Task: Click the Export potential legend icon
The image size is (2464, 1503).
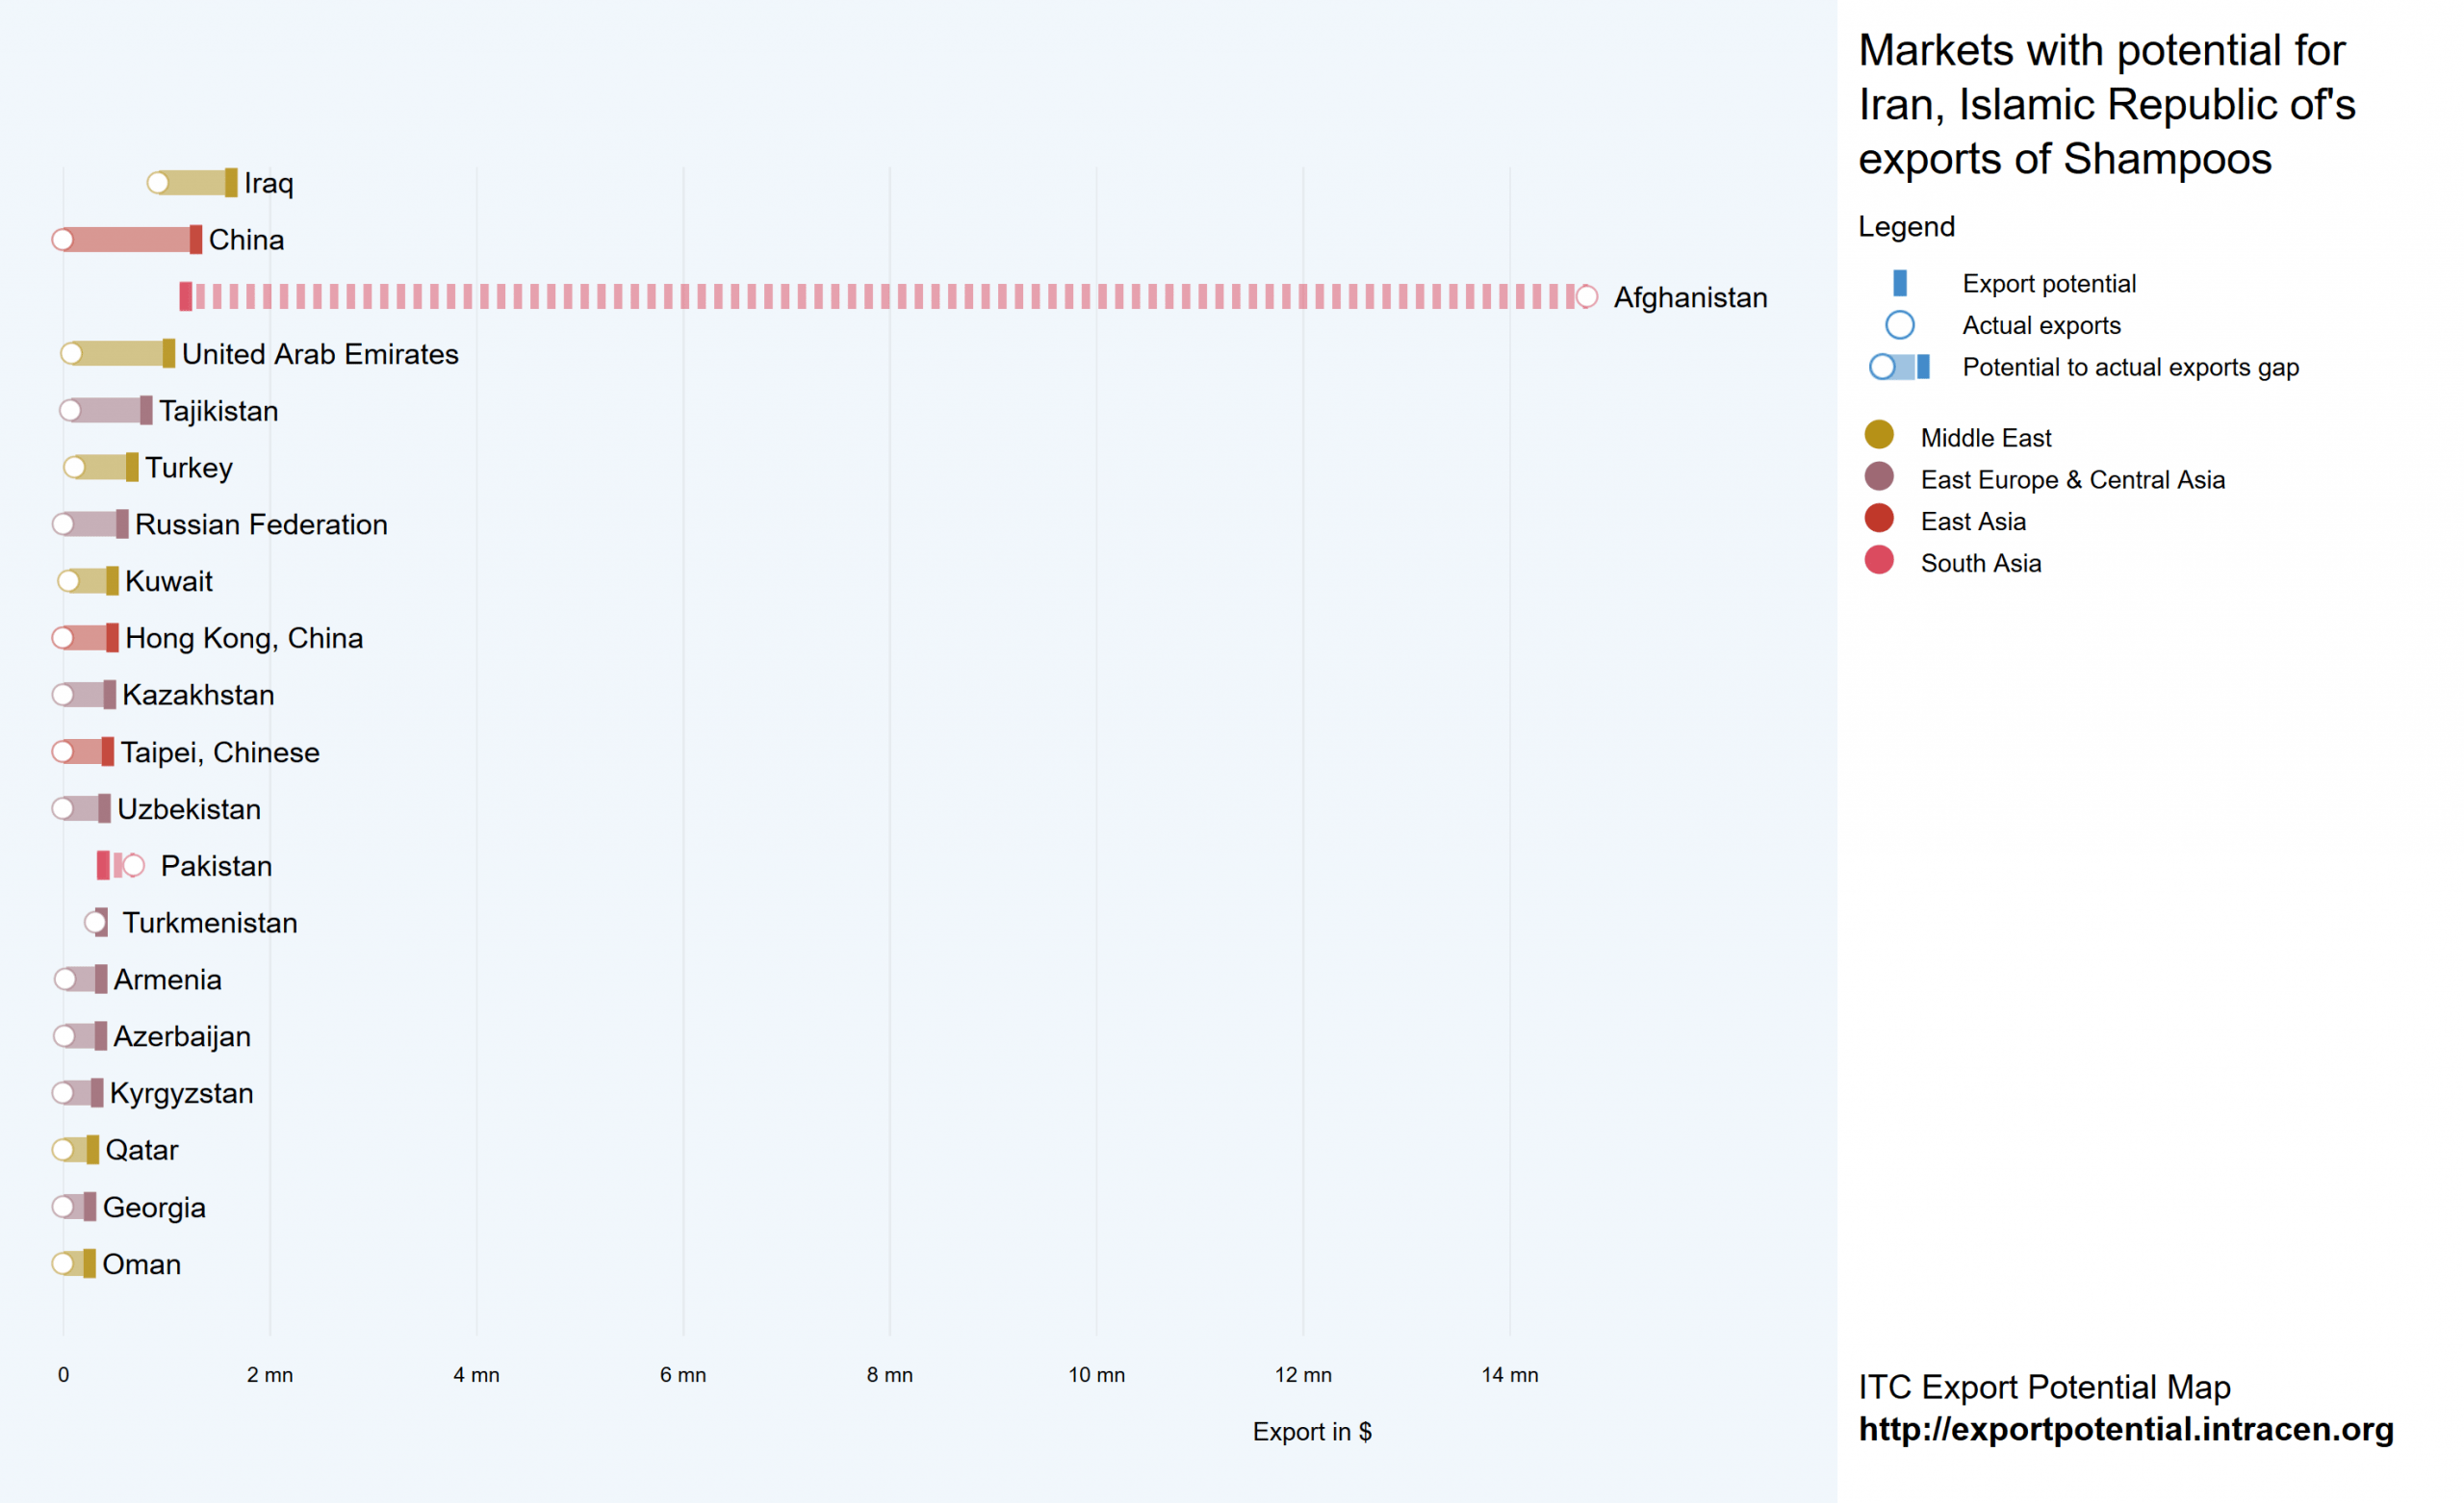Action: 1899,283
